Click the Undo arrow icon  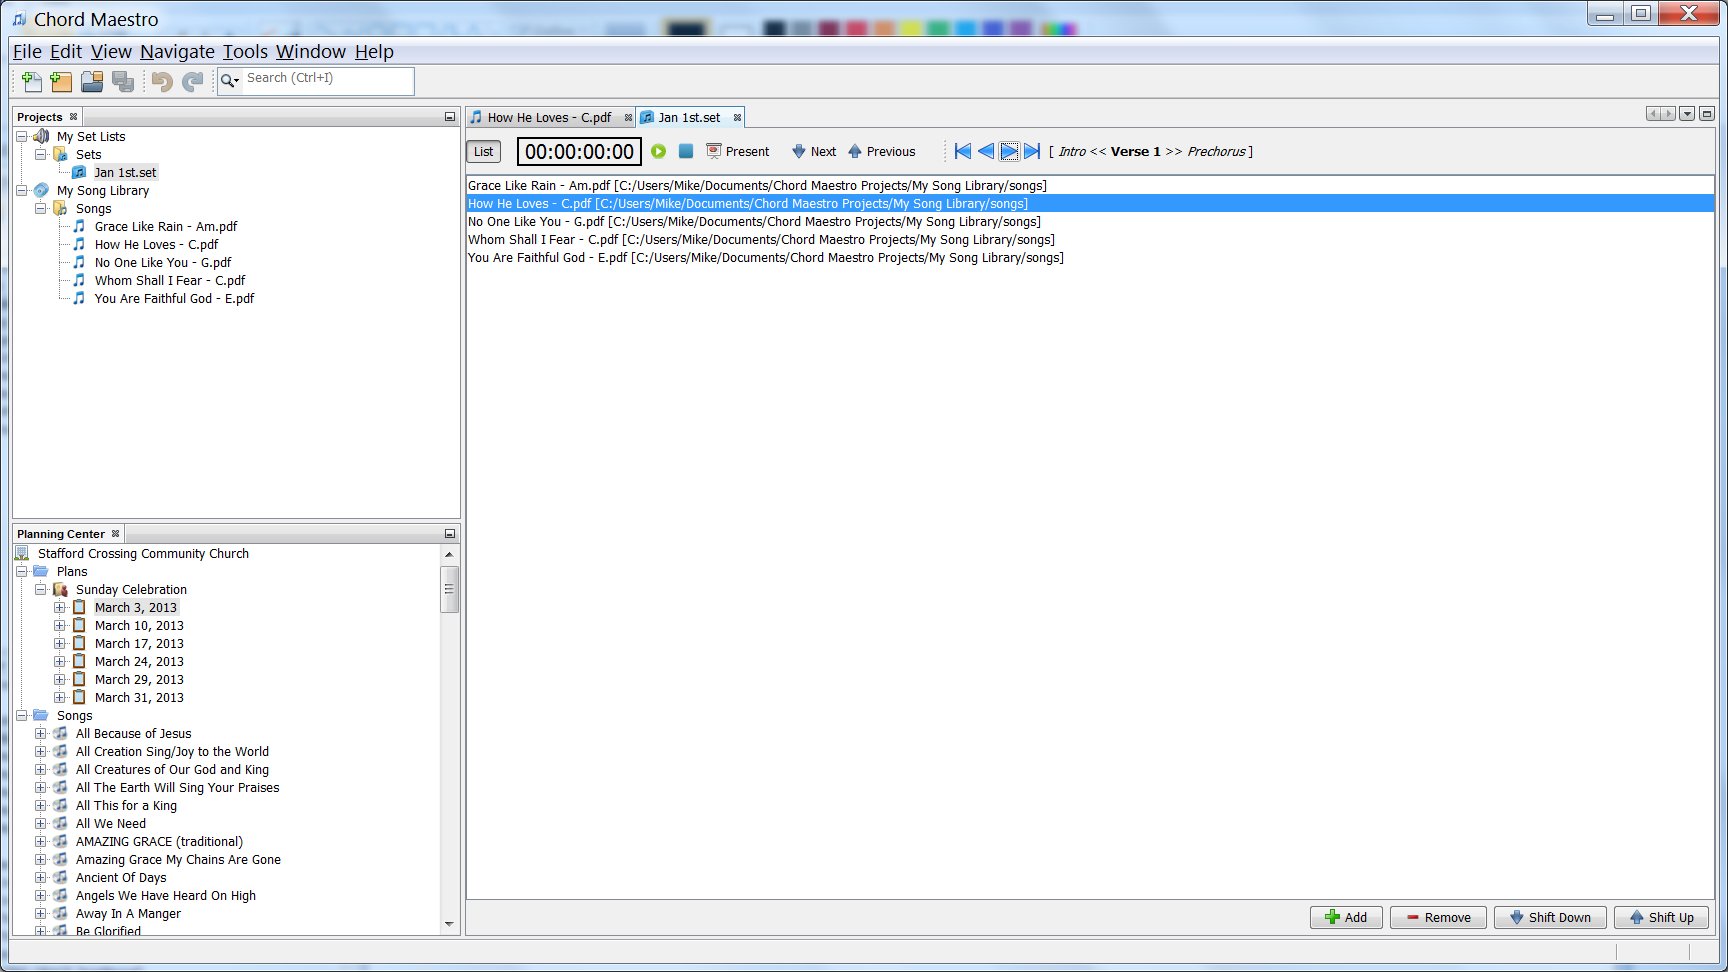click(x=162, y=82)
